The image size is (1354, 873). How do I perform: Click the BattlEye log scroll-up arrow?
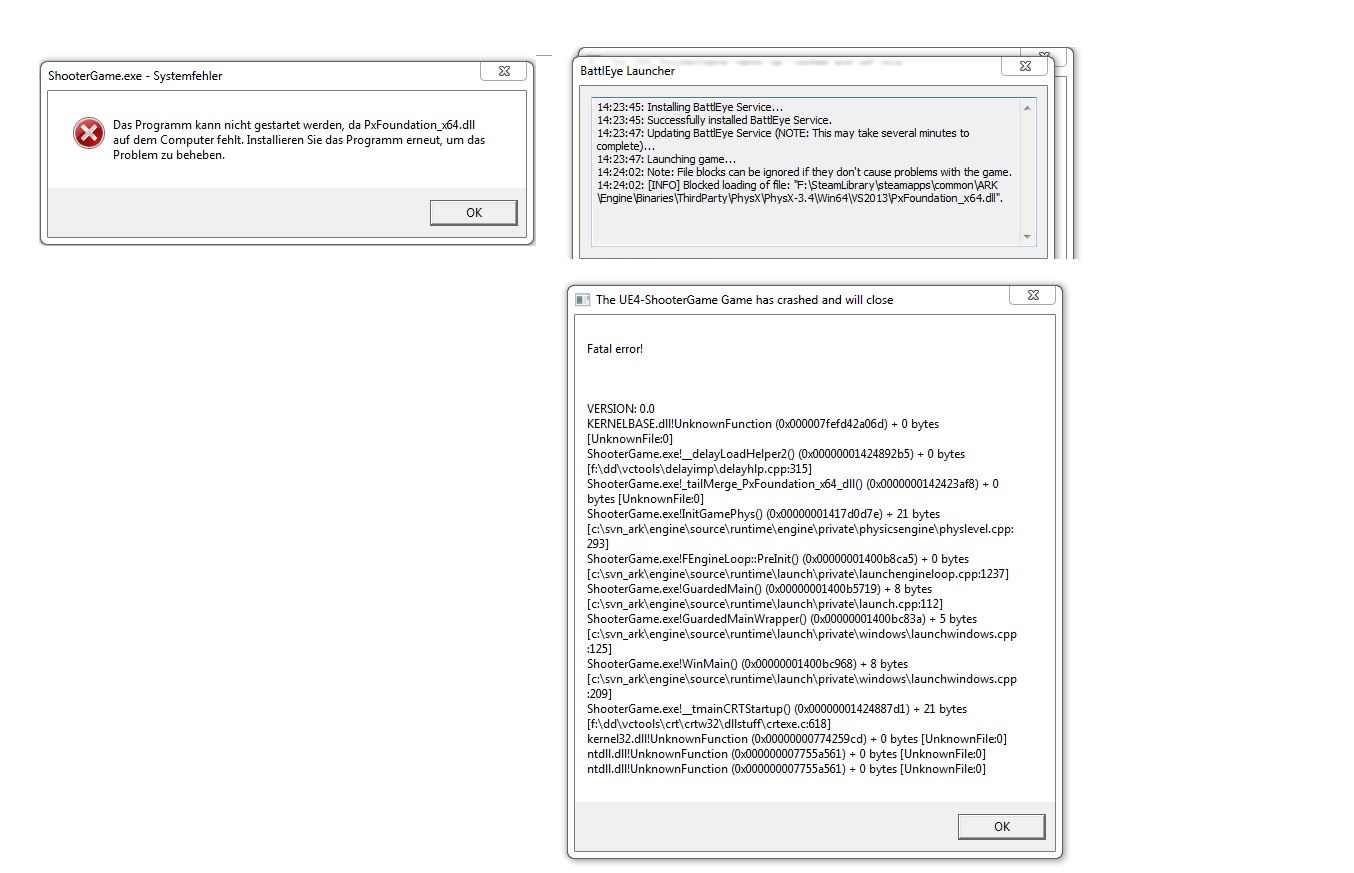1026,107
